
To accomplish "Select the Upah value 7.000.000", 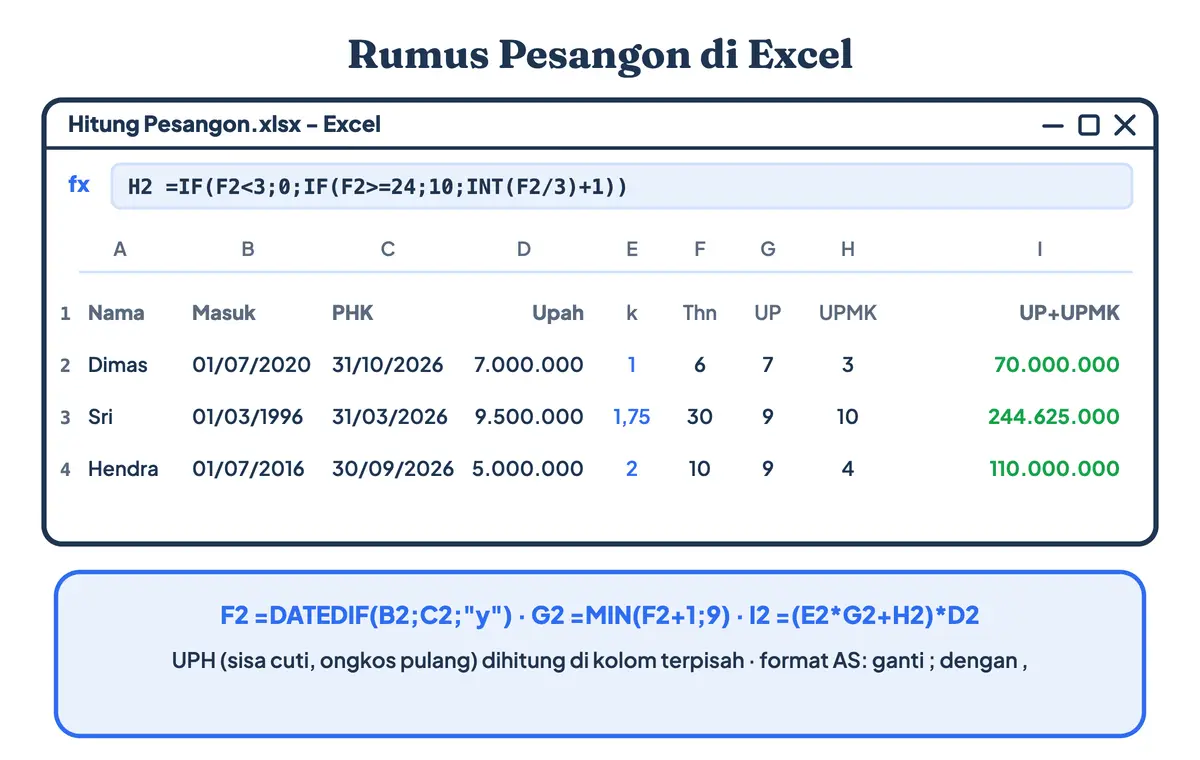I will point(529,365).
